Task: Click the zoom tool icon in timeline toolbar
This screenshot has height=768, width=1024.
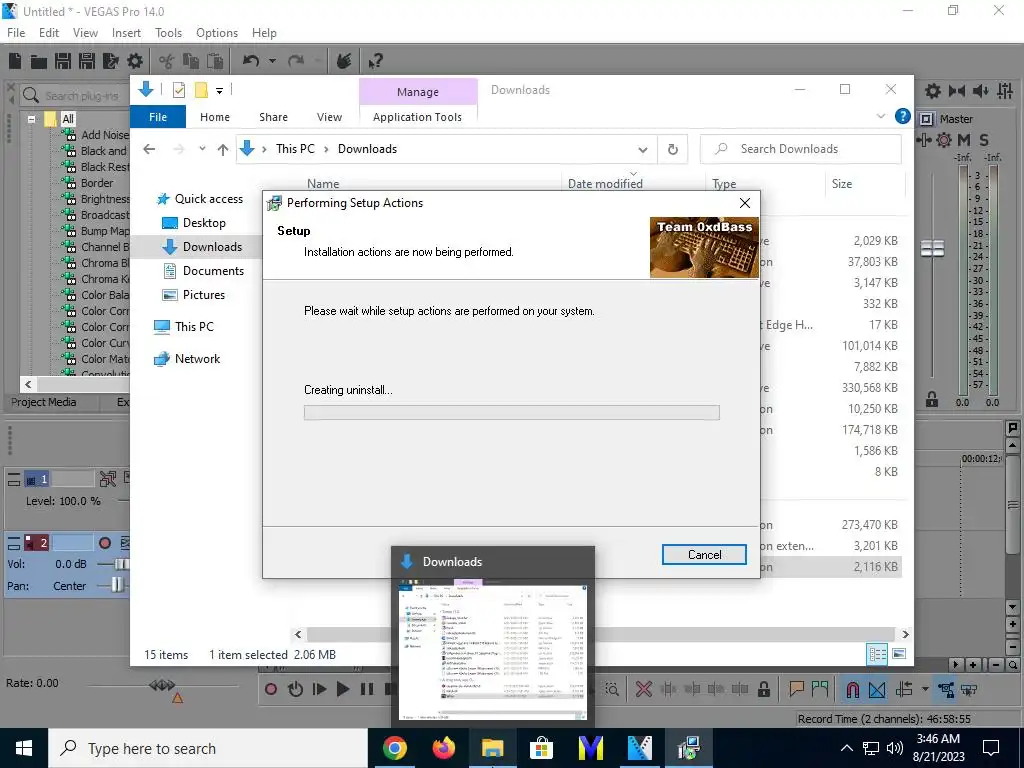Action: pyautogui.click(x=612, y=689)
